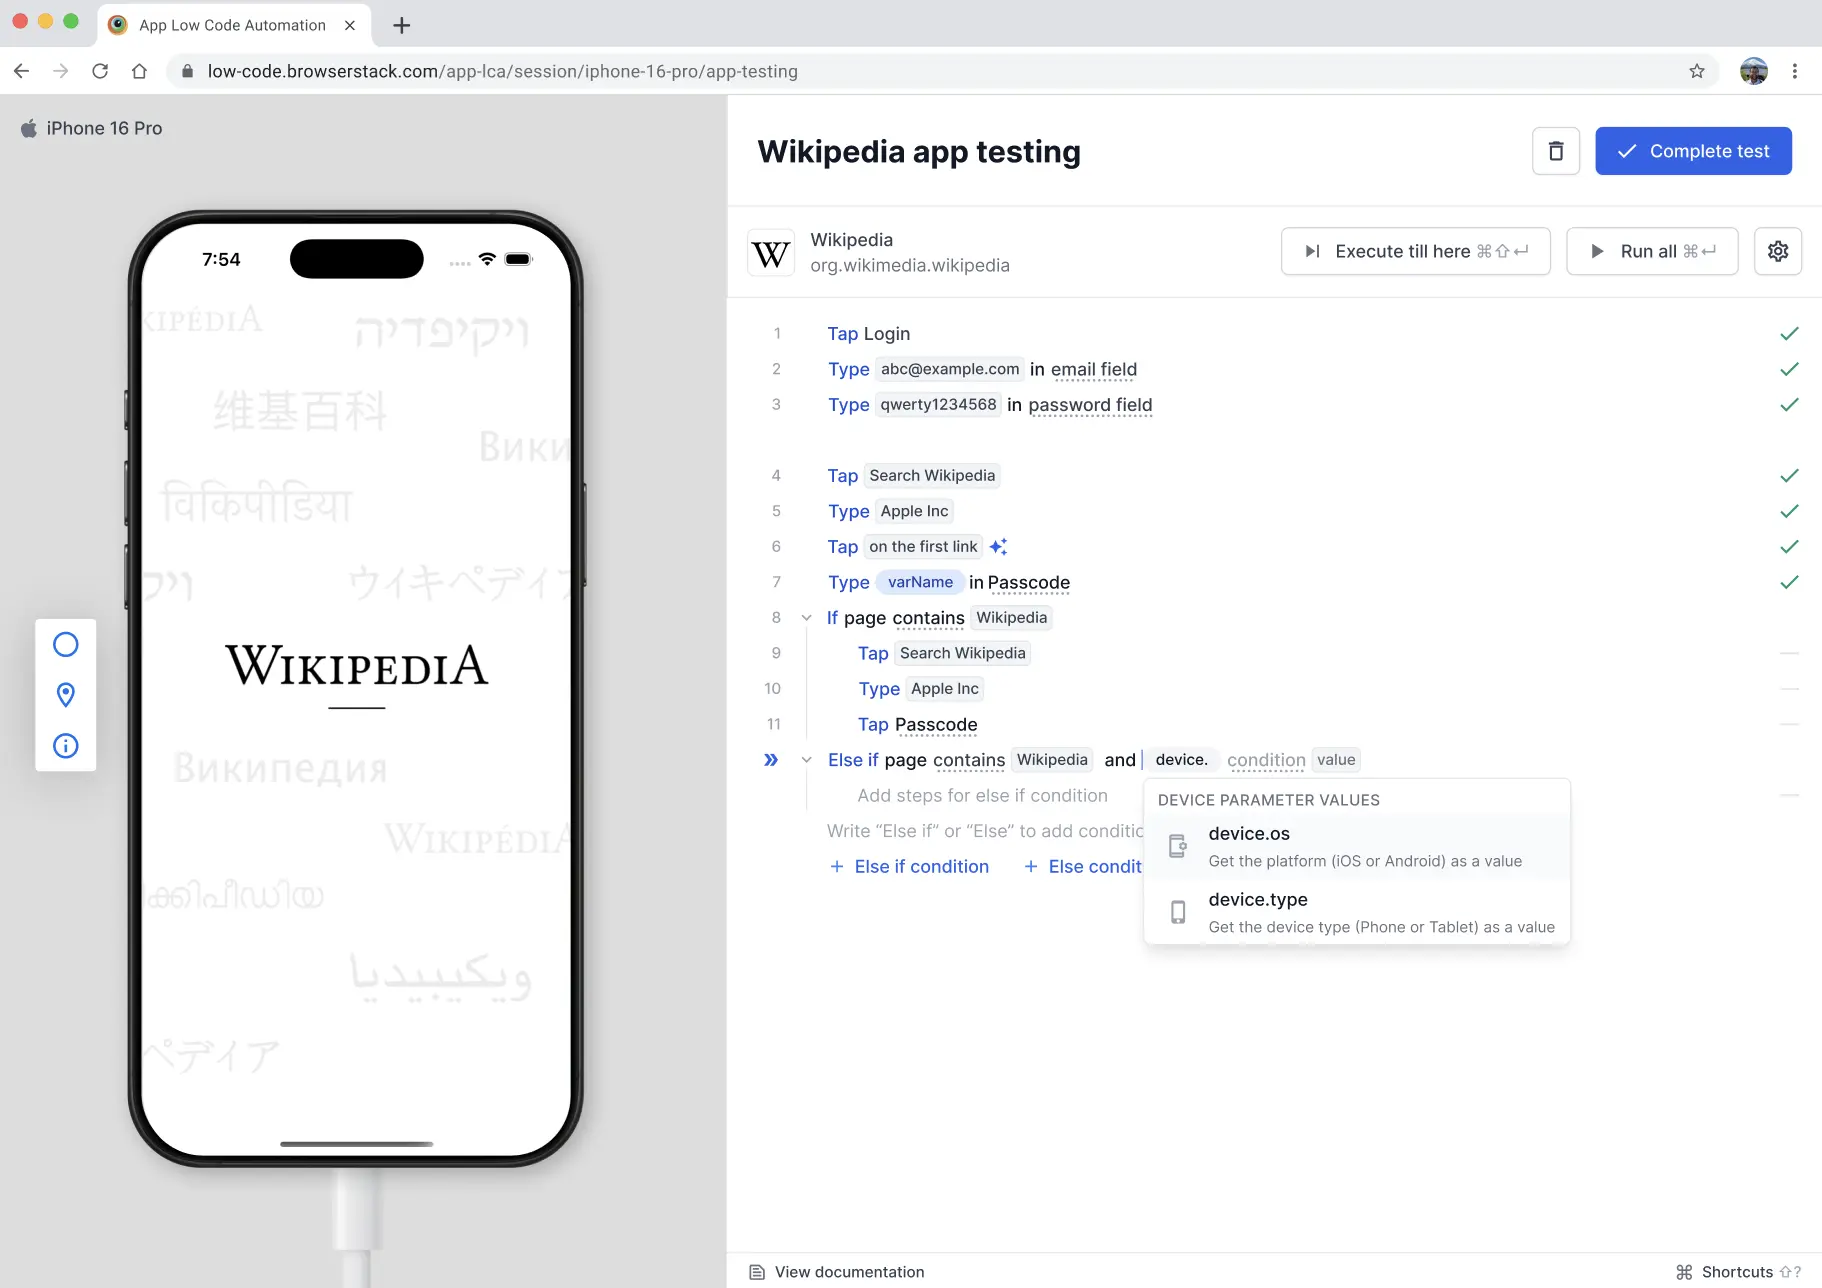The height and width of the screenshot is (1288, 1822).
Task: Edit Apple Inc value in step 10
Action: [944, 689]
